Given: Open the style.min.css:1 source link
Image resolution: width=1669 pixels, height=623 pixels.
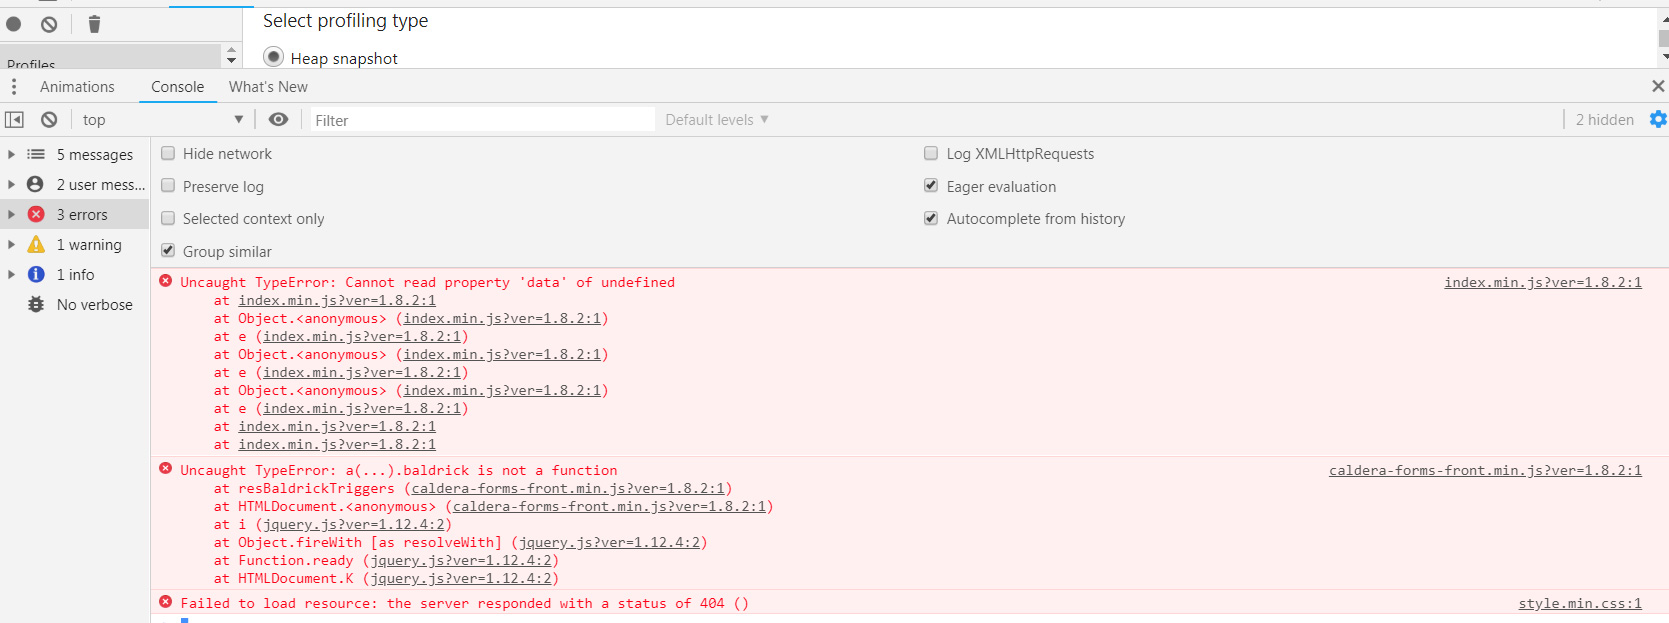Looking at the screenshot, I should pos(1580,603).
